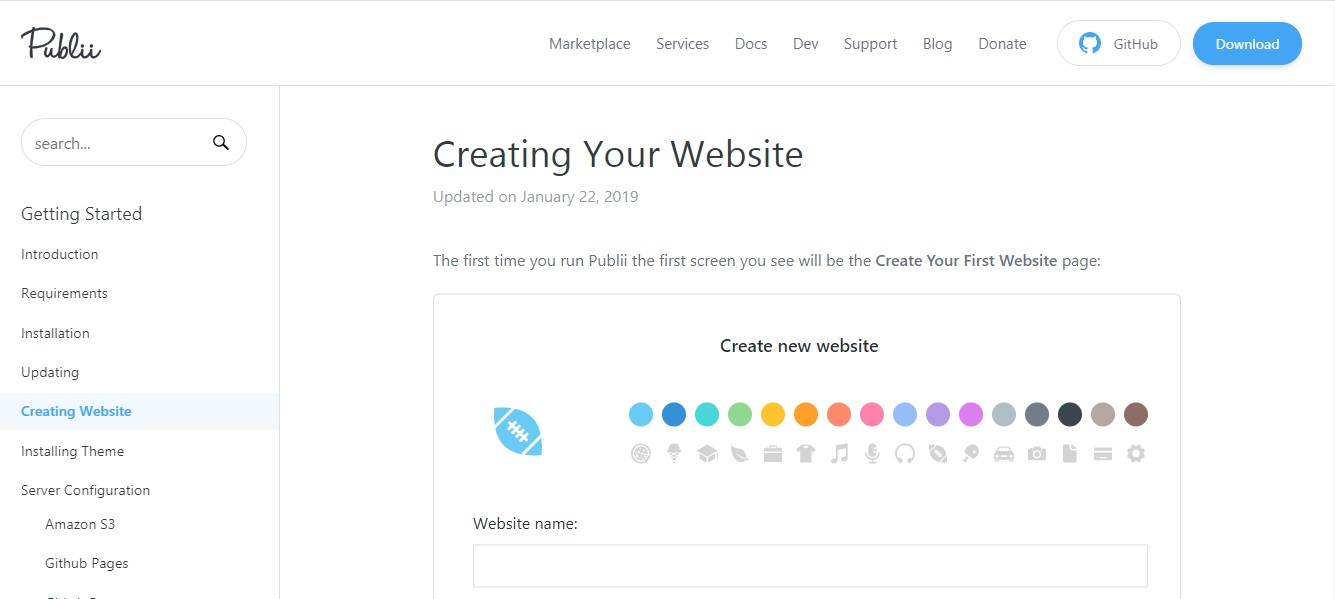Select the pizza avatar icon
This screenshot has width=1335, height=599.
point(640,452)
